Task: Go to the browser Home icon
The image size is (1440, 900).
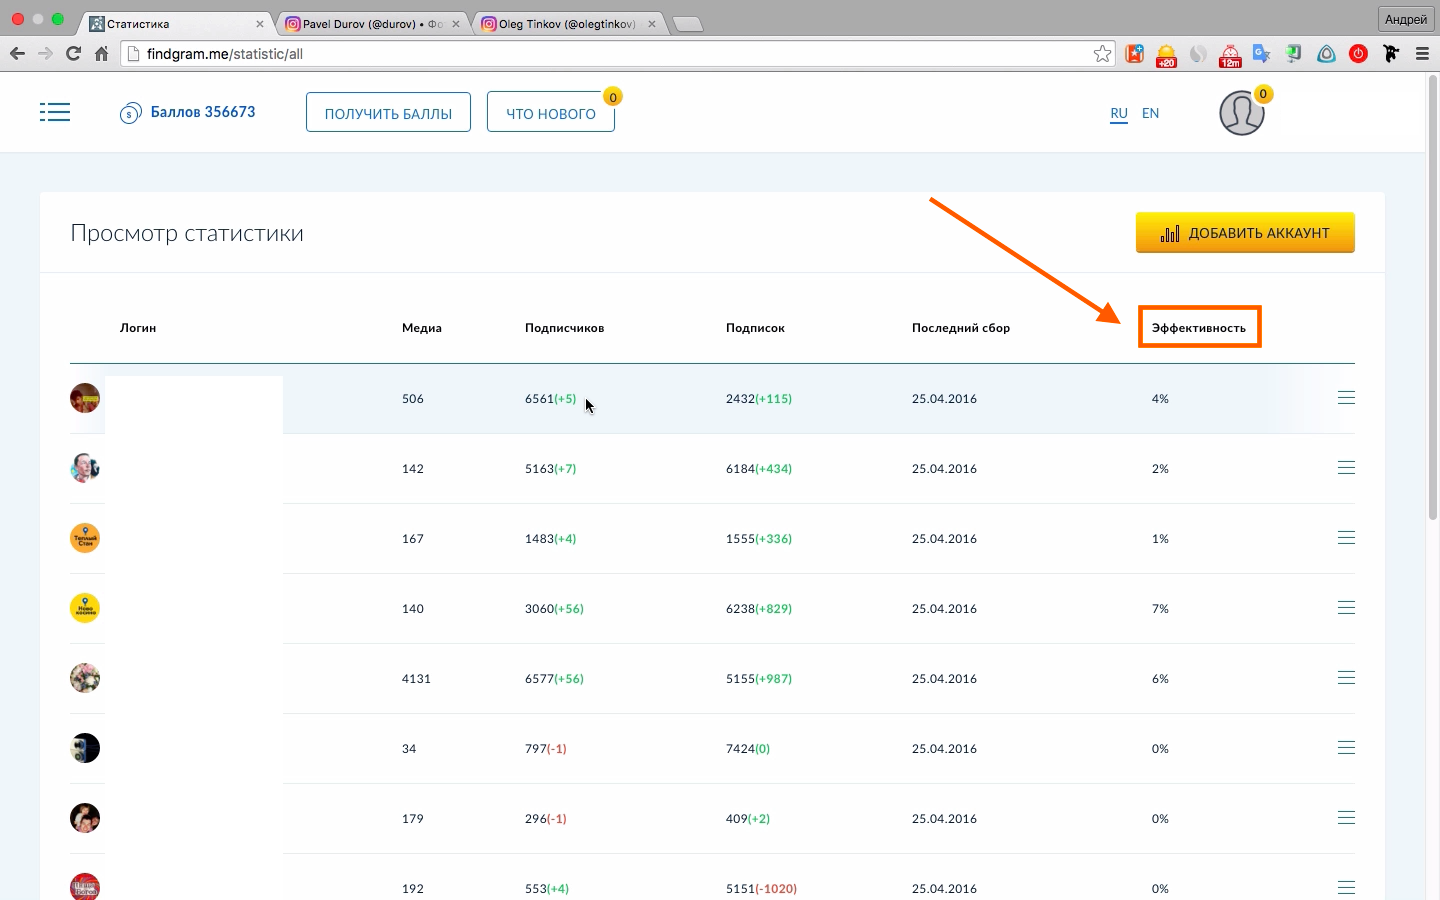Action: coord(101,54)
